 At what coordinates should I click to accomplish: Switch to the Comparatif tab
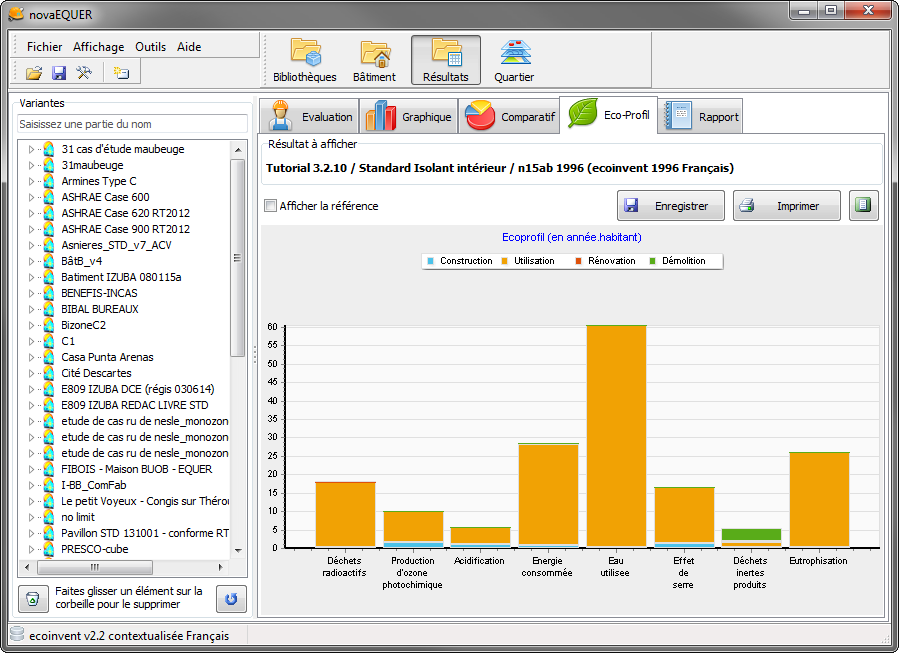pyautogui.click(x=509, y=116)
